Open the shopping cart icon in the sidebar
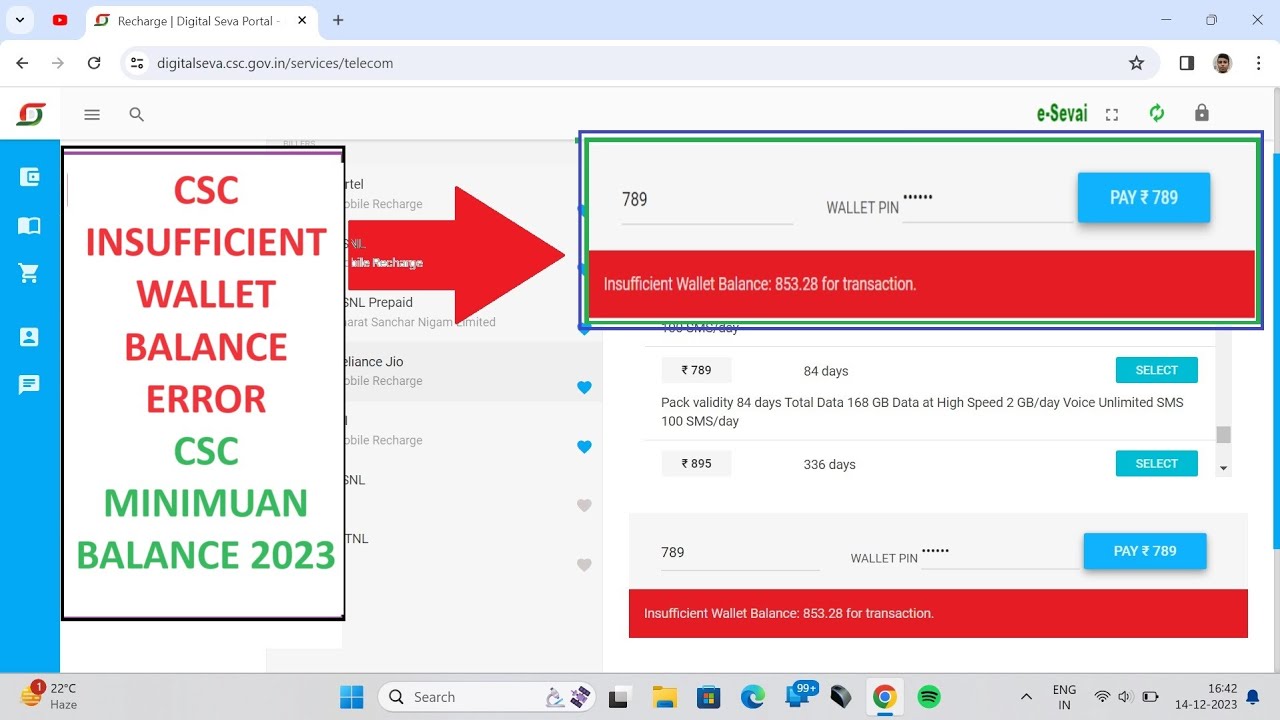The width and height of the screenshot is (1280, 720). [x=30, y=275]
